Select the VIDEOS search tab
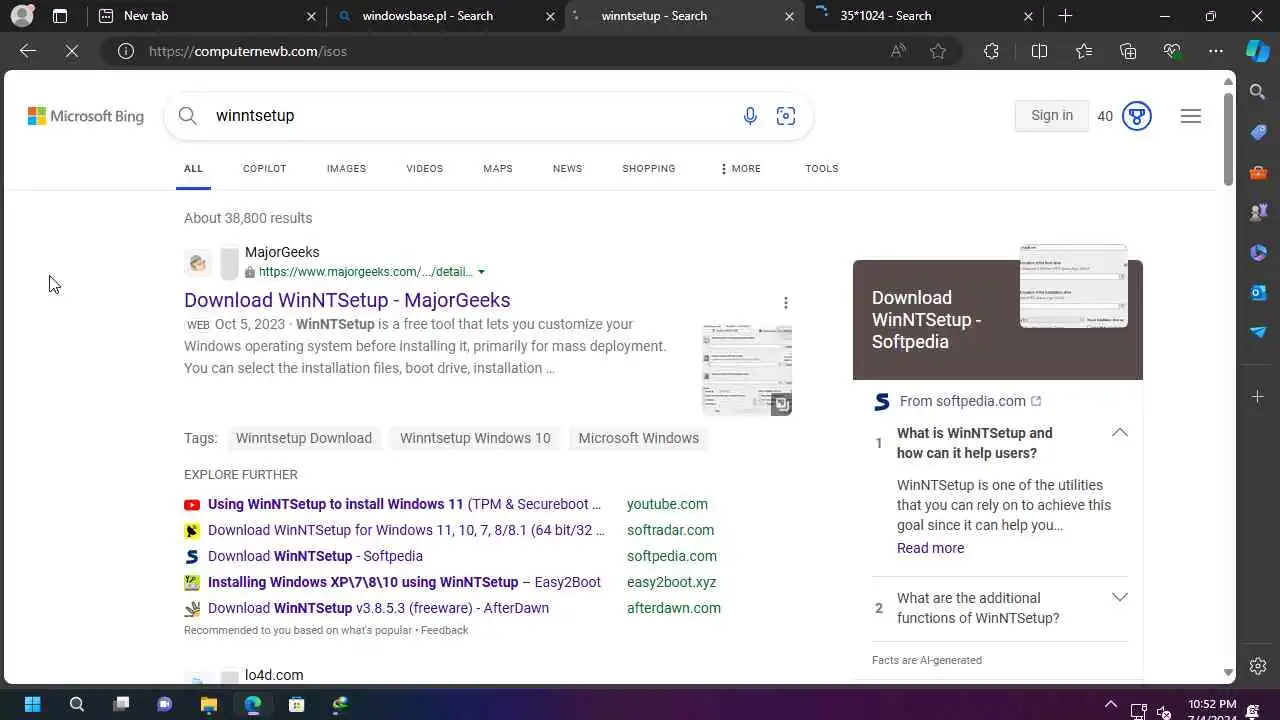This screenshot has height=720, width=1280. click(x=424, y=169)
